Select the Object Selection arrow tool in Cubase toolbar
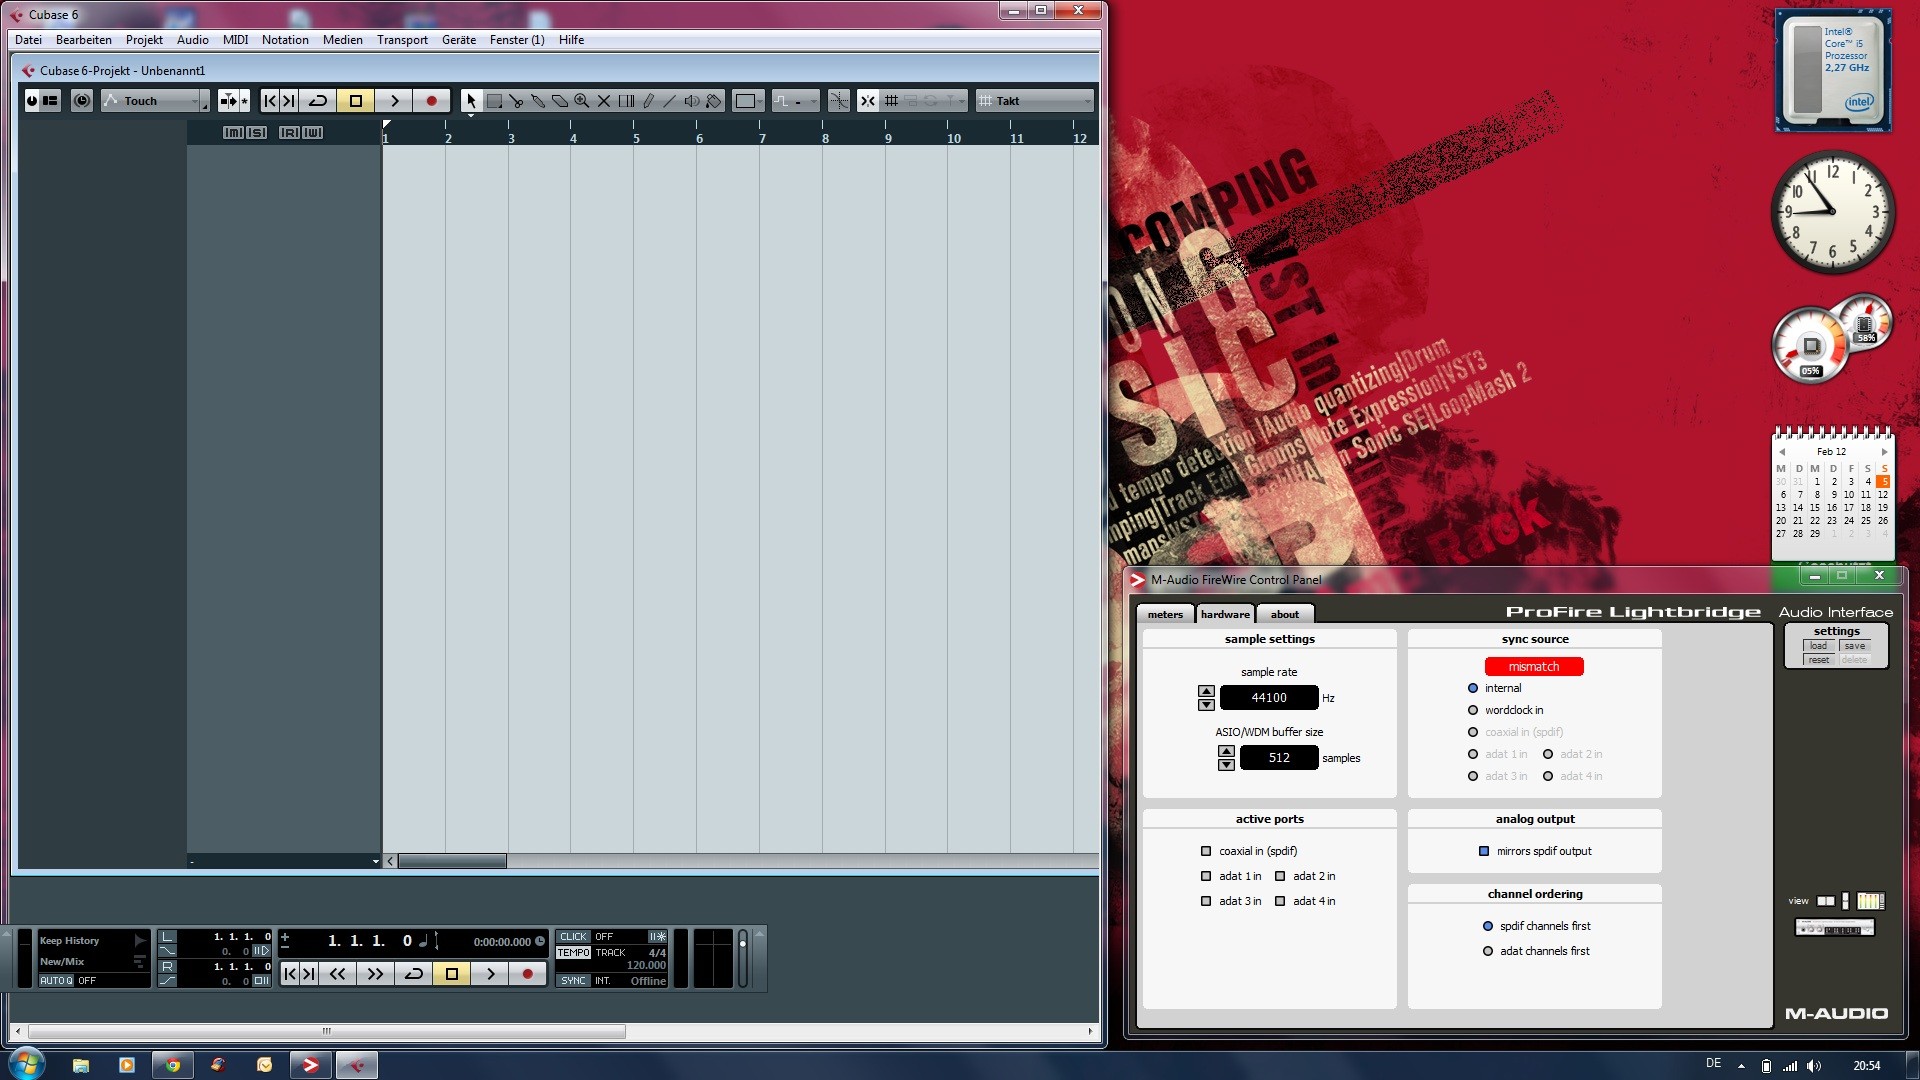 471,101
